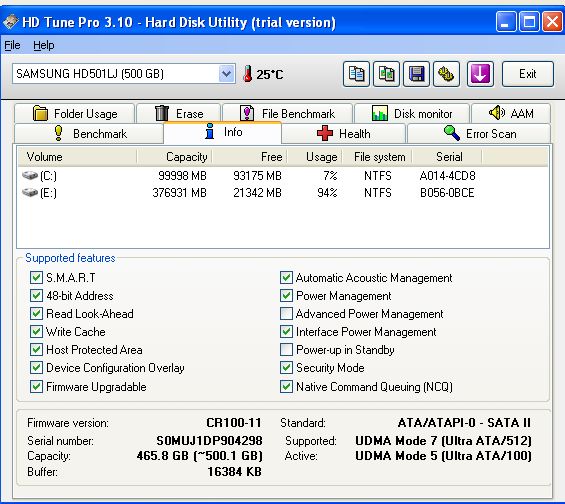
Task: Toggle the Native Command Queuing (NCQ) checkbox
Action: pyautogui.click(x=286, y=387)
